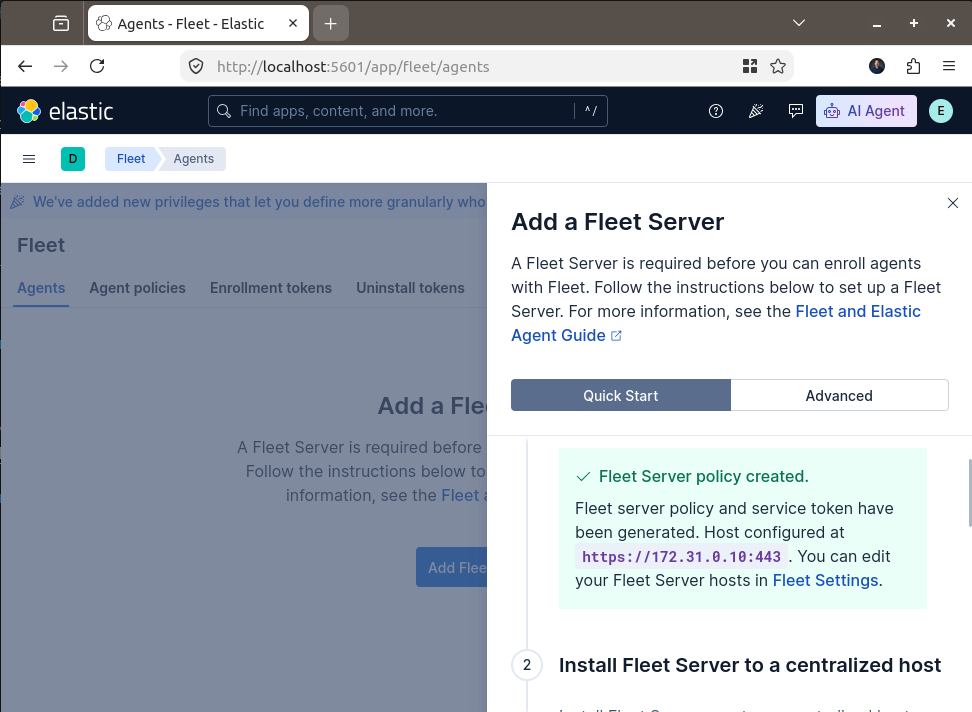Click the Agents breadcrumb
Image resolution: width=972 pixels, height=712 pixels.
(193, 159)
